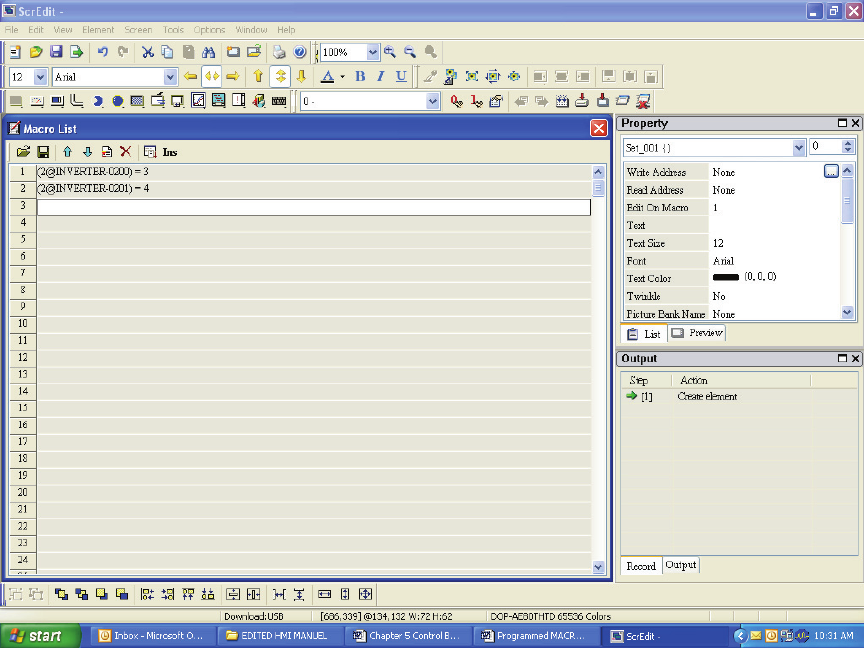This screenshot has width=864, height=648.
Task: Toggle Underline text formatting
Action: coord(401,77)
